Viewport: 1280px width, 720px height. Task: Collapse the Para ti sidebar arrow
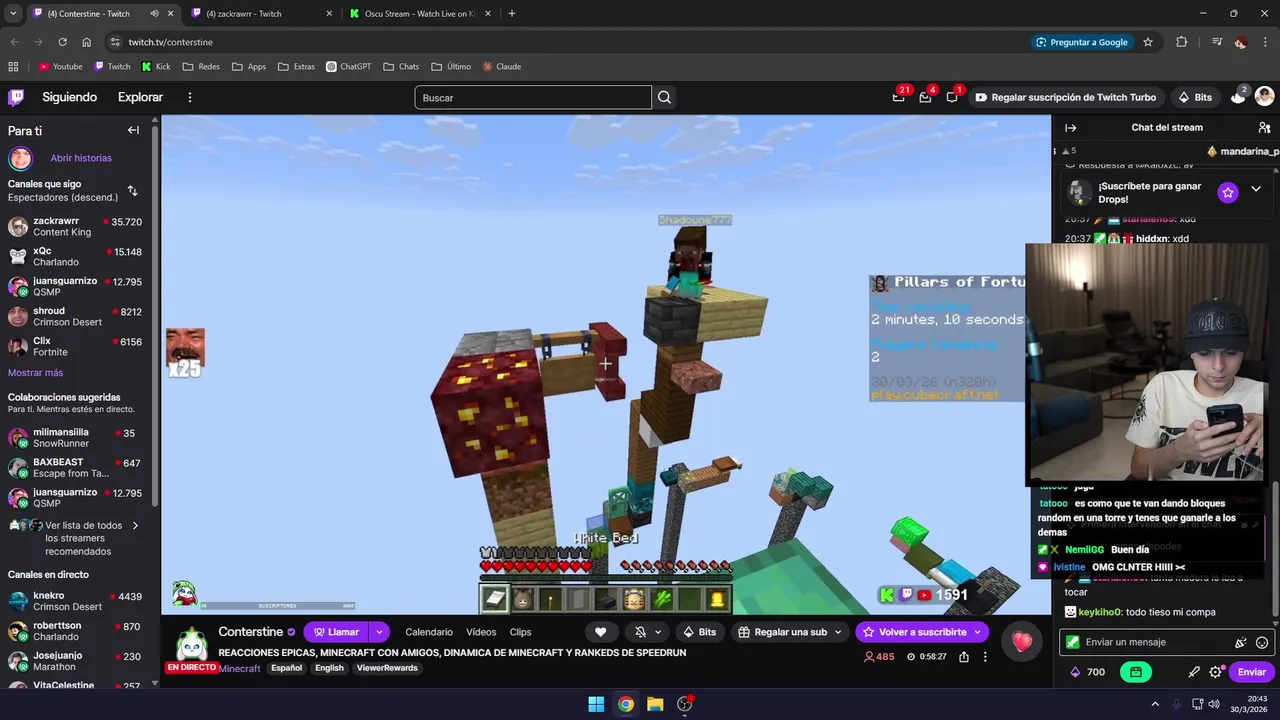pos(133,130)
